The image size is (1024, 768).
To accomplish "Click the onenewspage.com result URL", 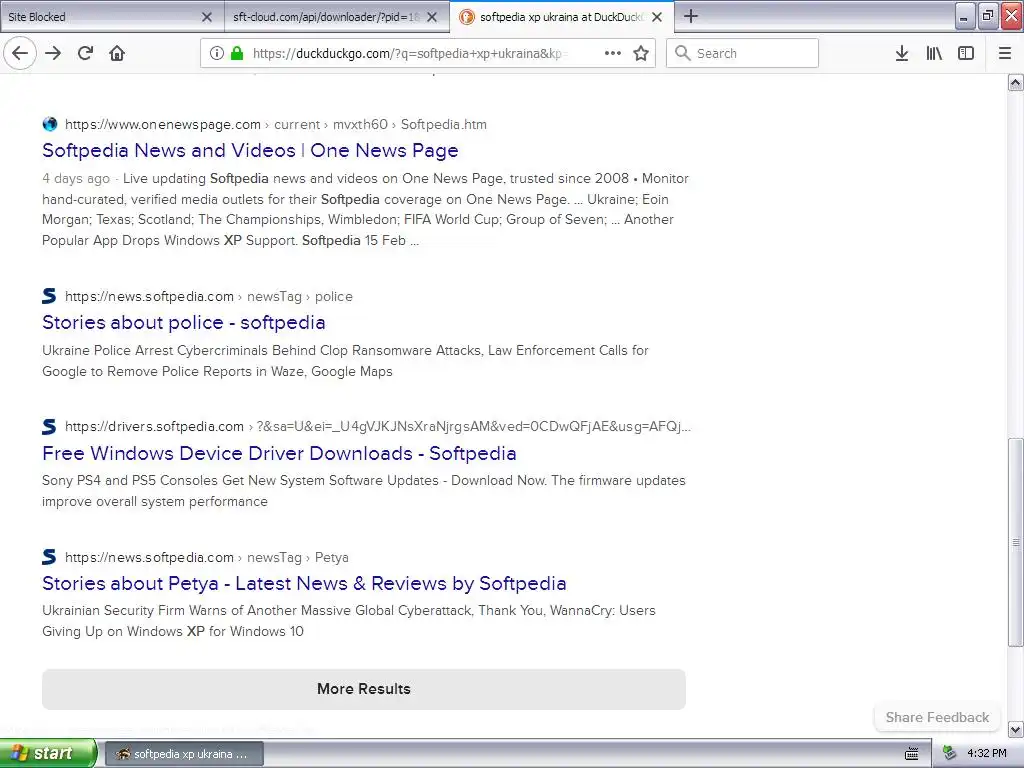I will [276, 124].
